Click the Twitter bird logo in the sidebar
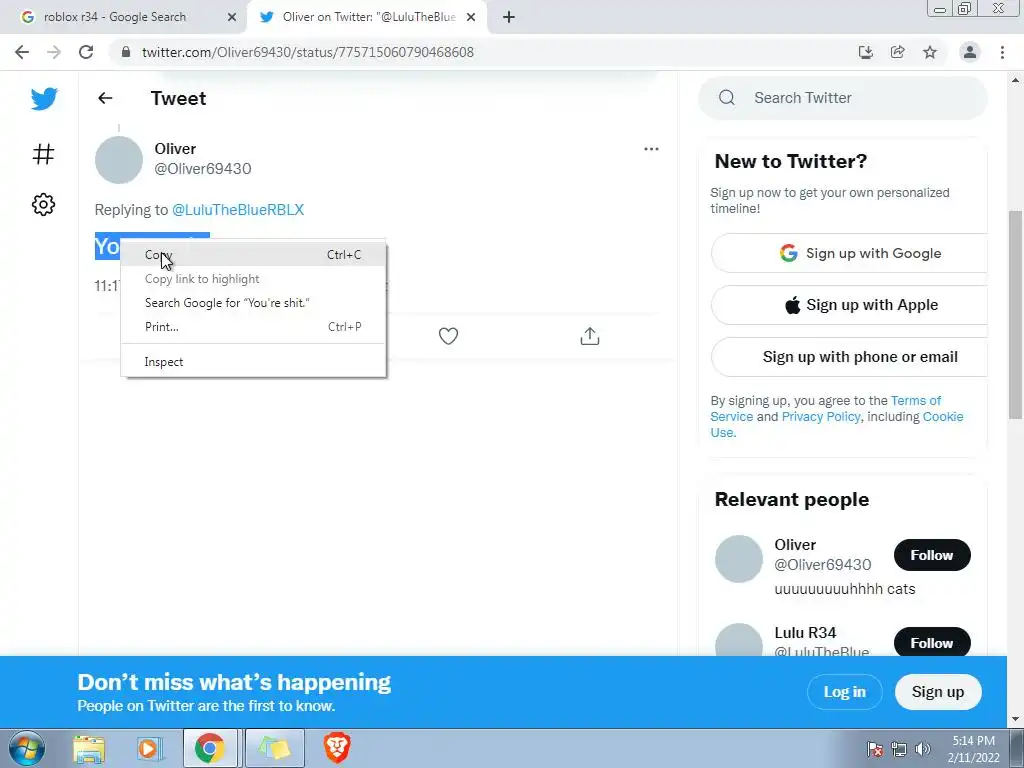This screenshot has width=1024, height=768. pyautogui.click(x=44, y=99)
